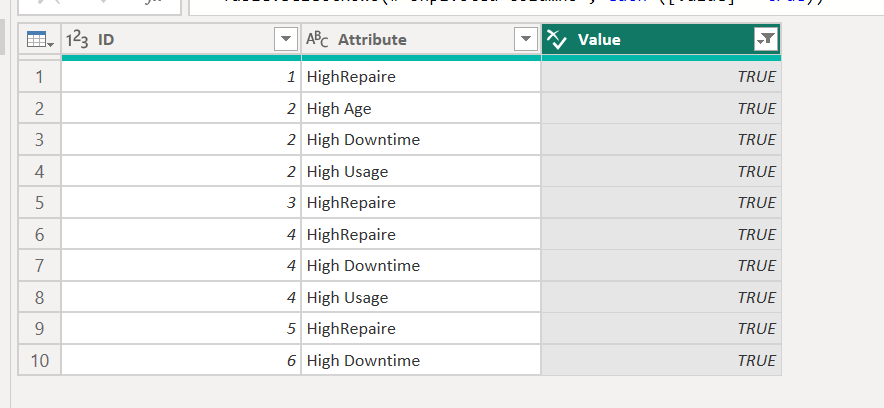The image size is (884, 408).
Task: Click the Value column true/false type icon
Action: pos(557,39)
